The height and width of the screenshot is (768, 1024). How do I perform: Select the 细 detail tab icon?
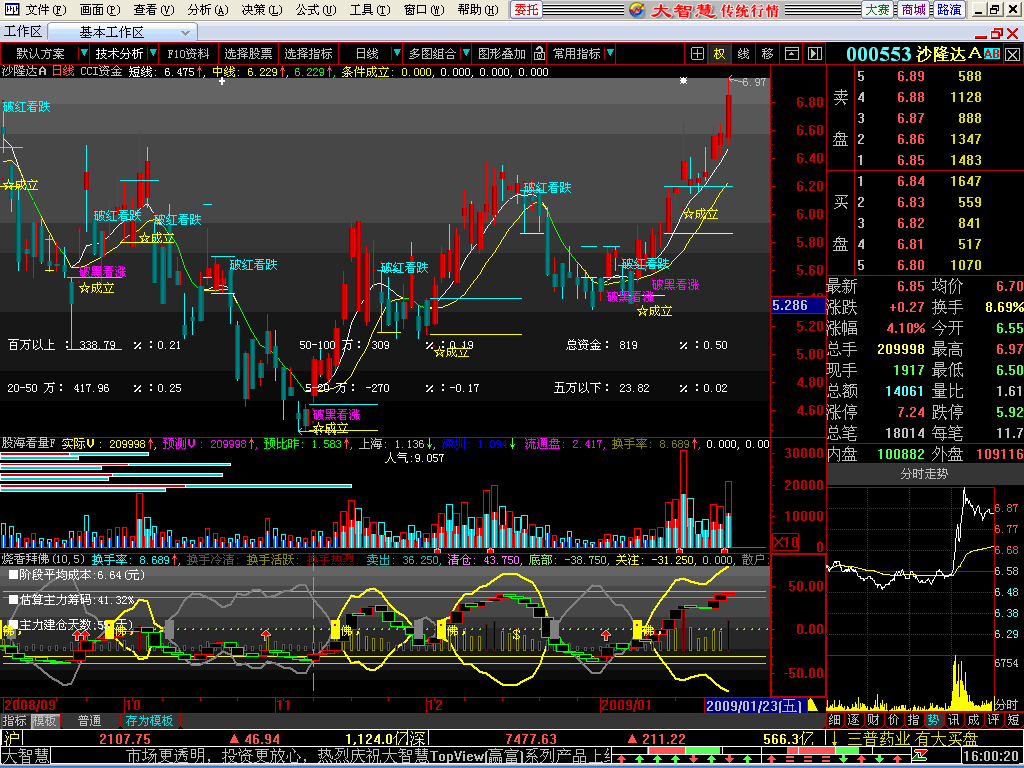coord(835,720)
